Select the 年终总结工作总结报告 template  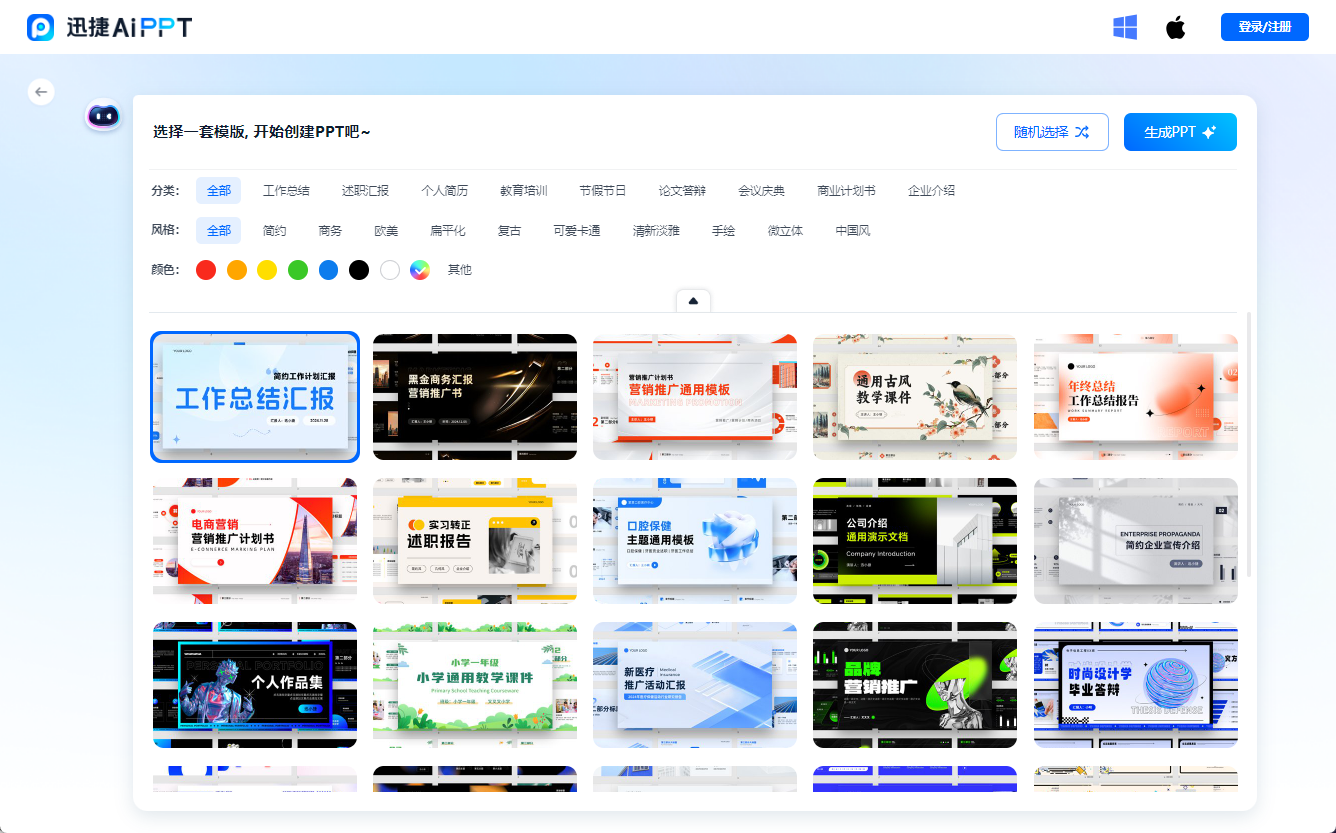pos(1136,397)
